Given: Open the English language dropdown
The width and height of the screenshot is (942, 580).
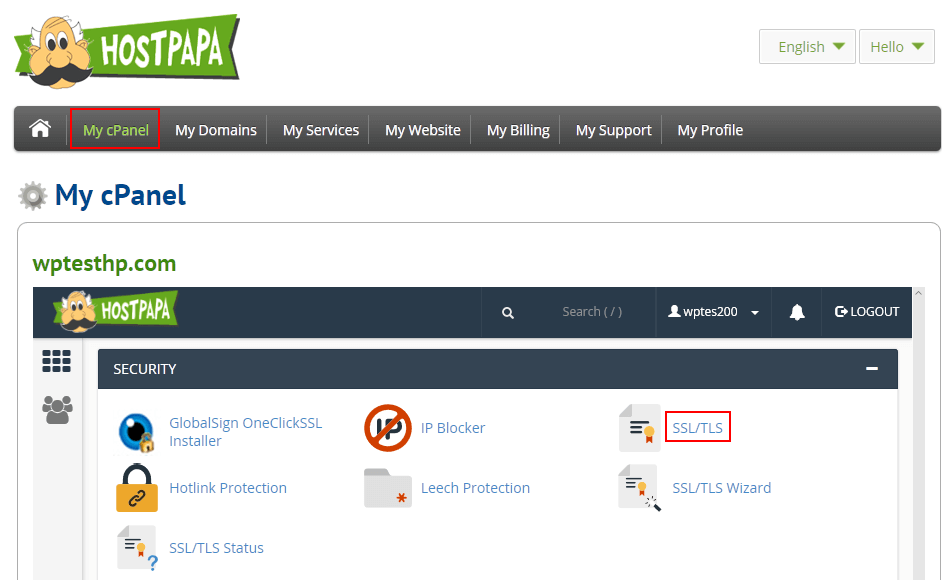Looking at the screenshot, I should [807, 46].
